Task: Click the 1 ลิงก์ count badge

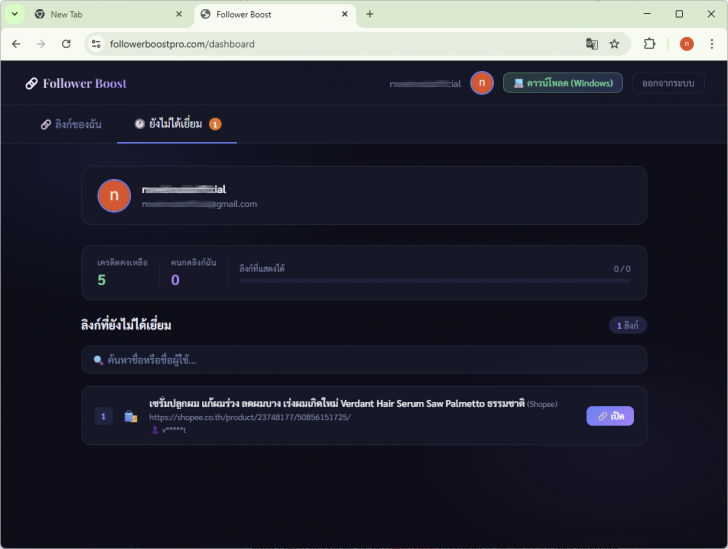Action: [x=628, y=326]
